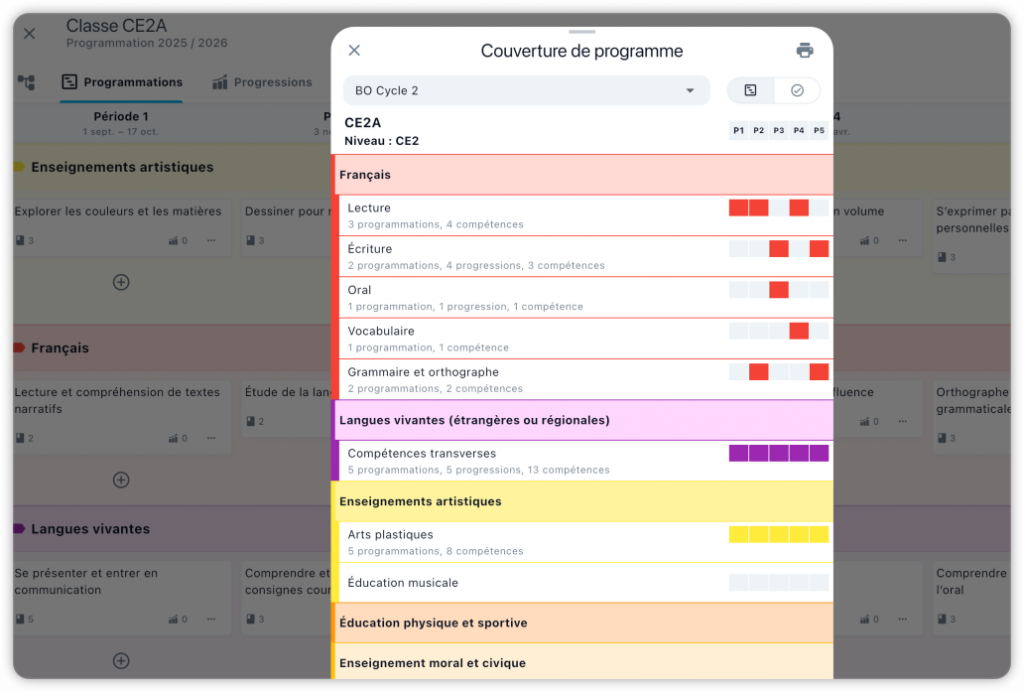
Task: Click Arts plastiques' yellow P1 coverage cell
Action: 739,535
